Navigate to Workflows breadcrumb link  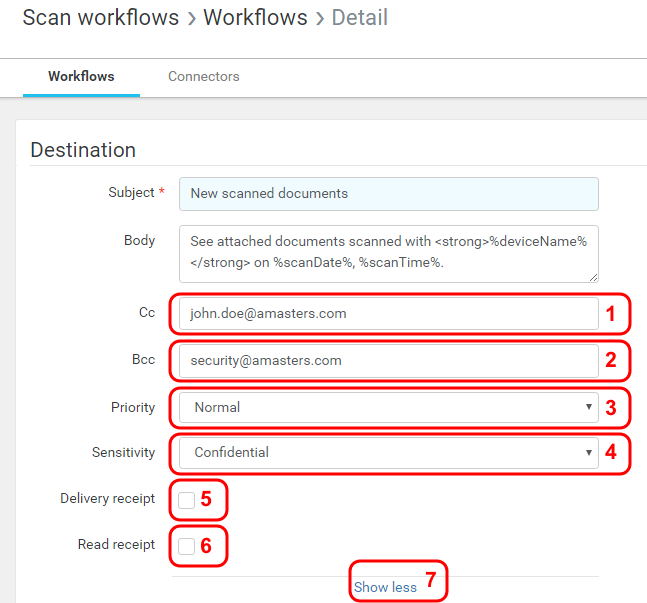257,18
